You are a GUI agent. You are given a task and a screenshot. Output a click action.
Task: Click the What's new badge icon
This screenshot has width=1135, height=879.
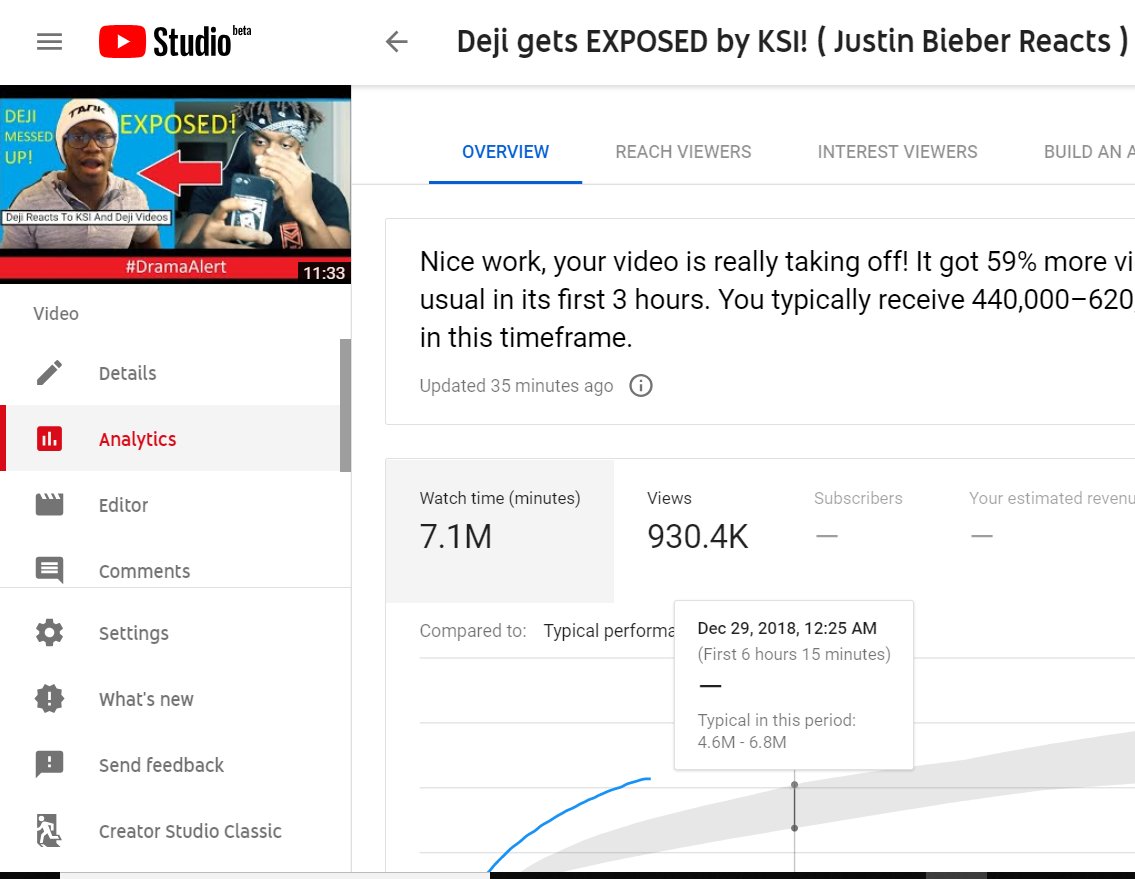coord(49,699)
